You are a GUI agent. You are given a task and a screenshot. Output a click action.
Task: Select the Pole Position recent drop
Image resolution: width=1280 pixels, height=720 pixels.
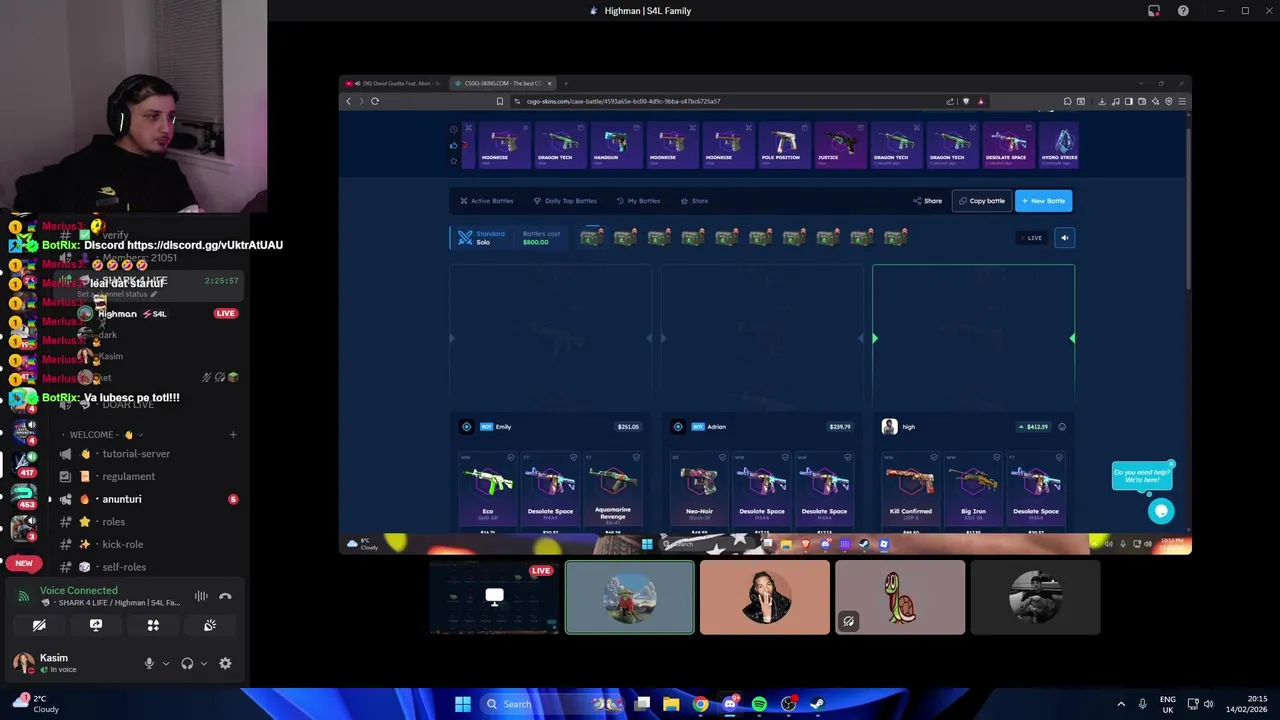click(x=783, y=145)
